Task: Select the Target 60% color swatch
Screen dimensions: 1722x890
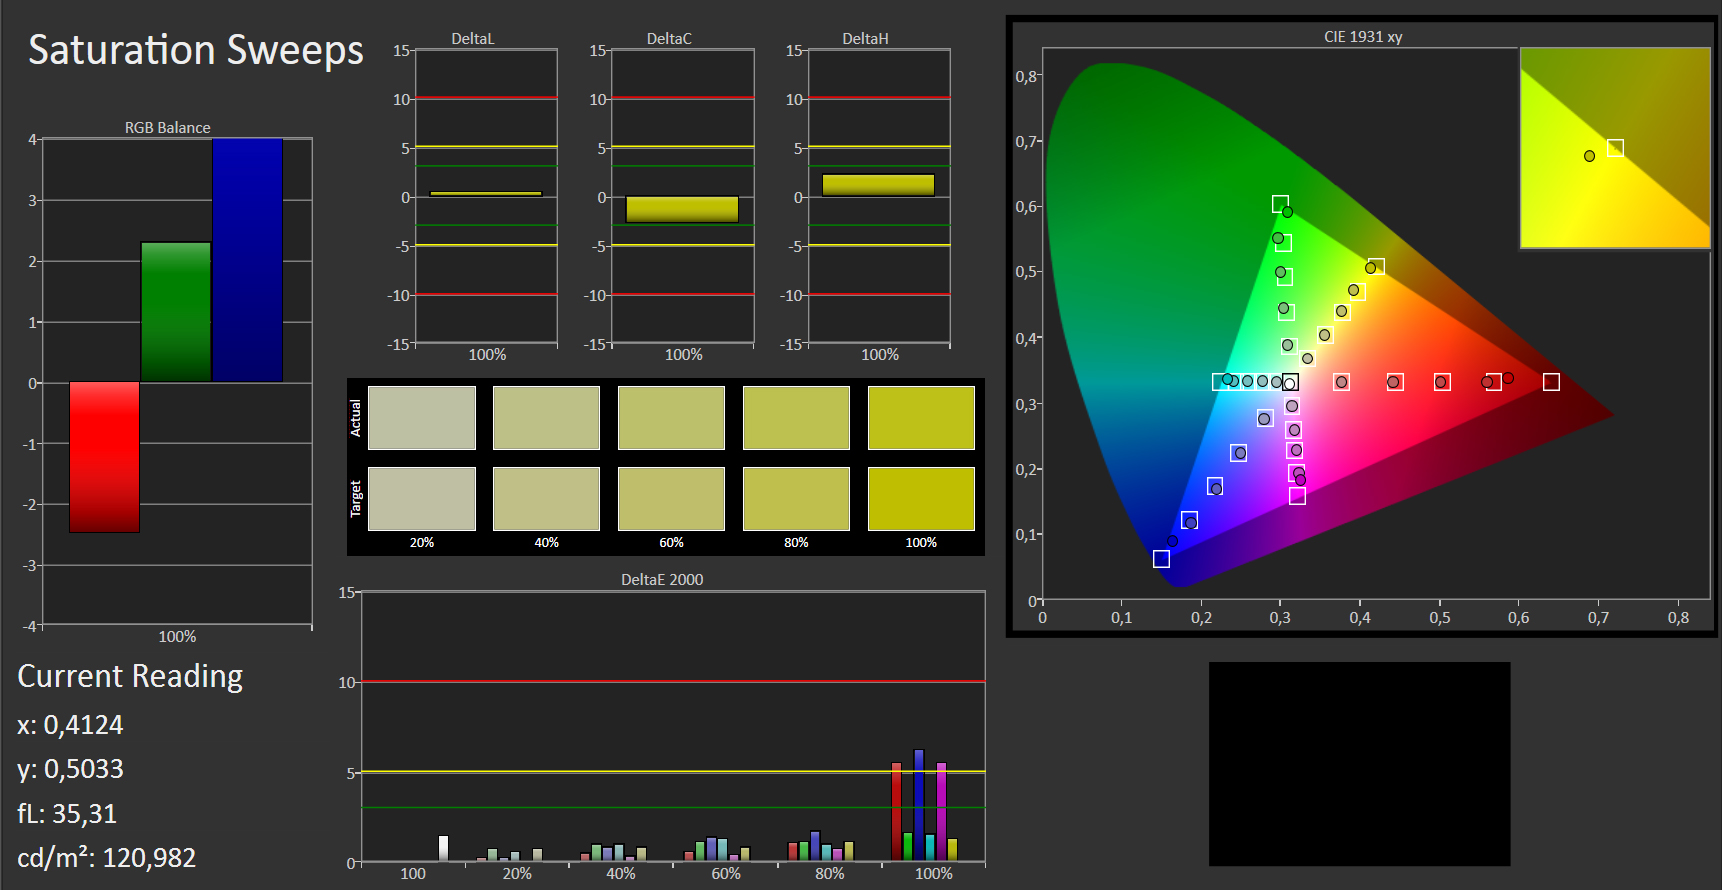Action: pyautogui.click(x=671, y=499)
